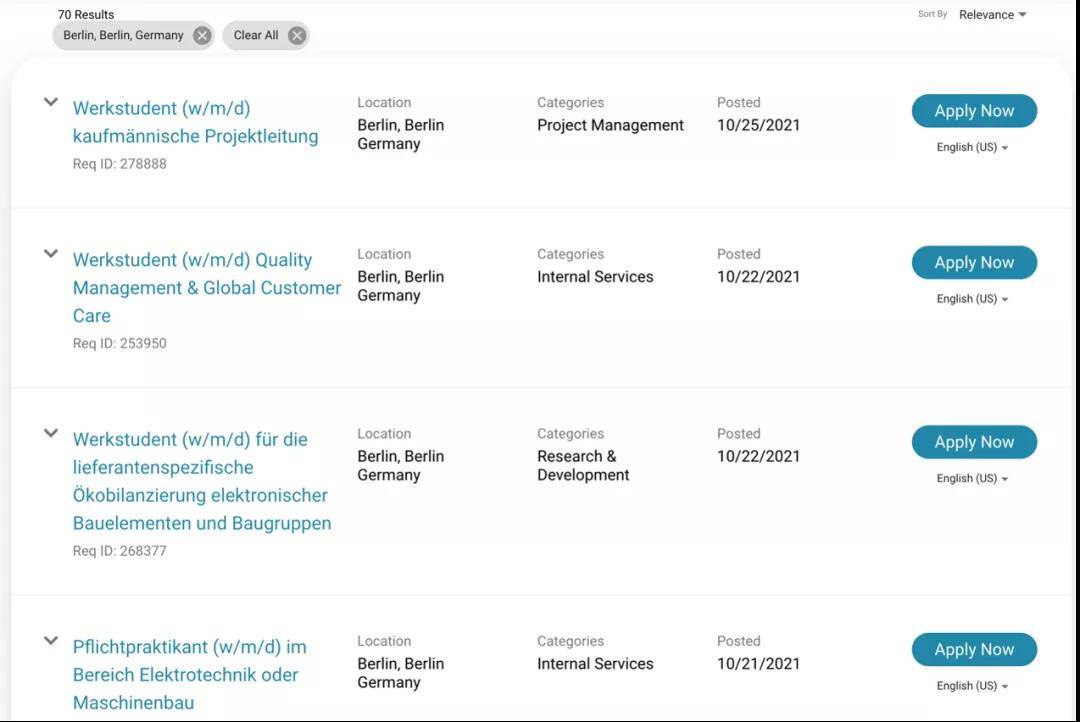Open language dropdown for Req ID 268377
The height and width of the screenshot is (722, 1080).
click(x=972, y=479)
